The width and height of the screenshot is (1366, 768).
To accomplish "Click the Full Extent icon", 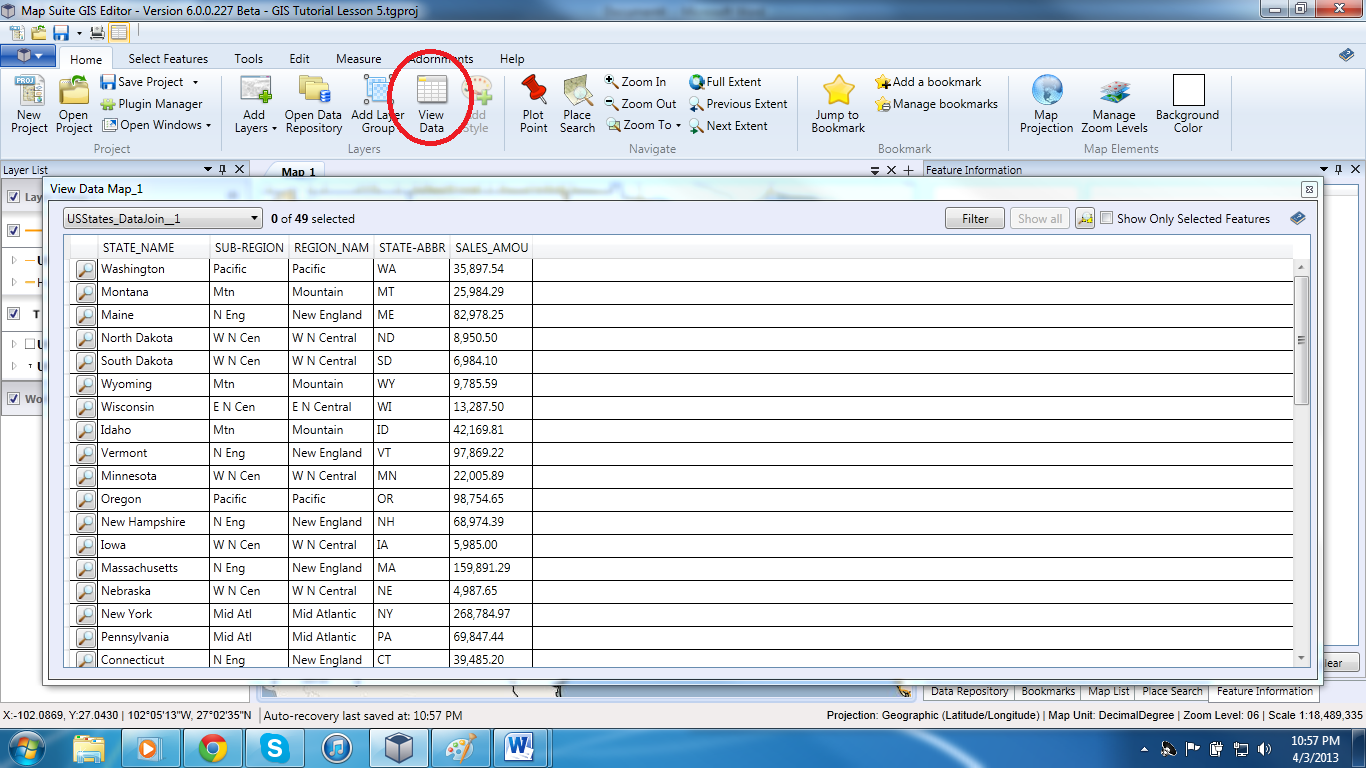I will (697, 82).
